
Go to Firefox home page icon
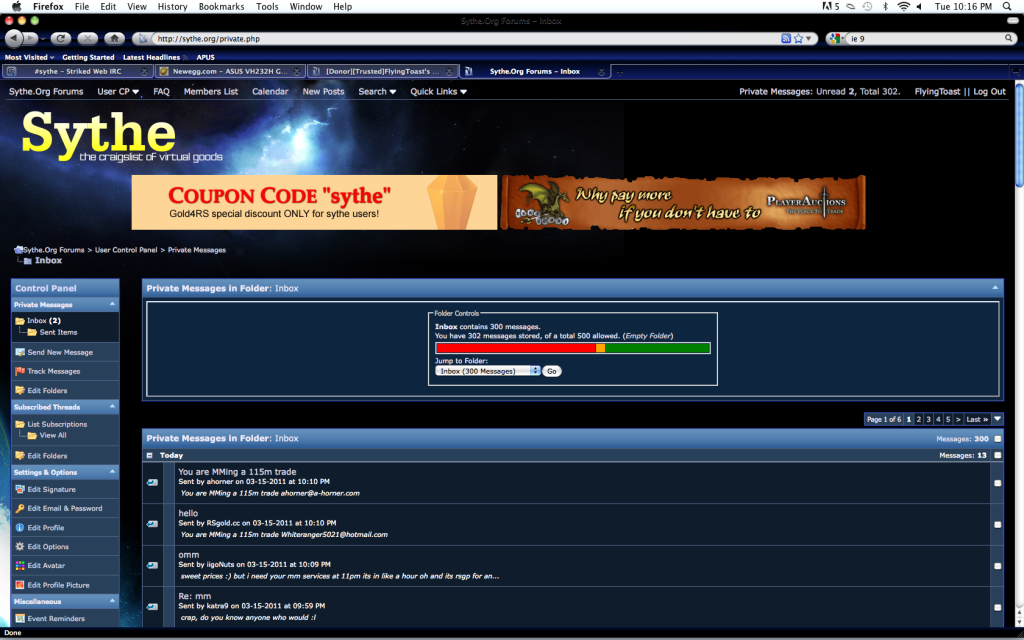115,39
